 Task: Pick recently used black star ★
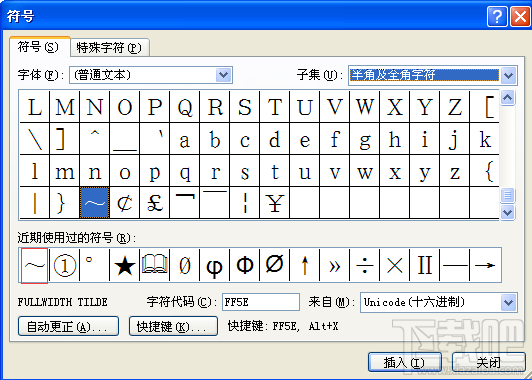point(125,265)
